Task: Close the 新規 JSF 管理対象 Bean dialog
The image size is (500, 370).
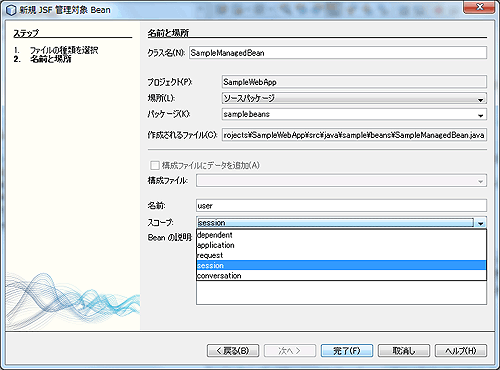Action: tap(480, 7)
